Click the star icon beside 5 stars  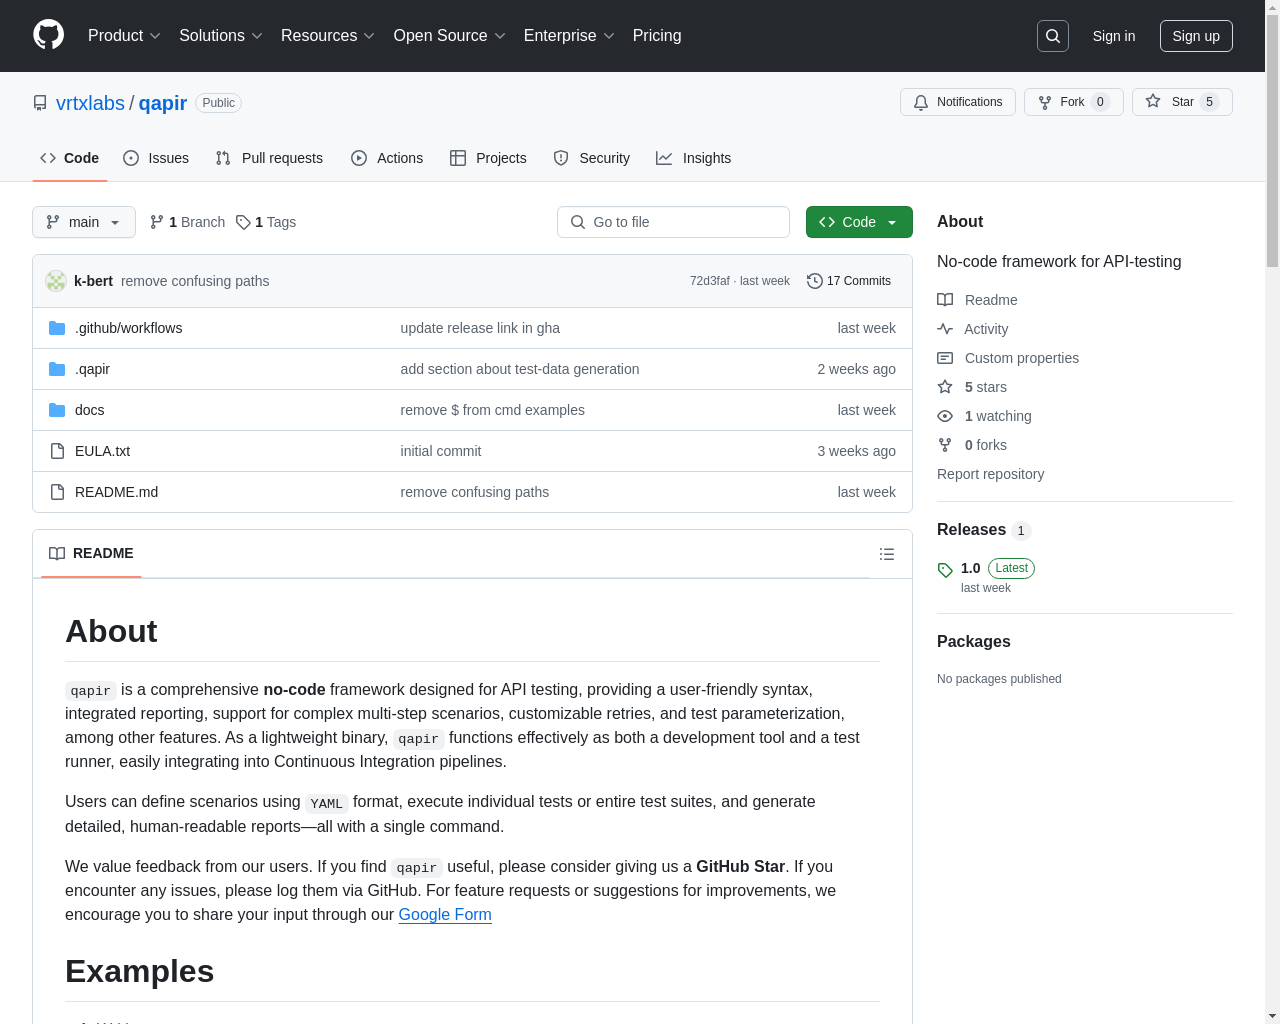coord(945,387)
